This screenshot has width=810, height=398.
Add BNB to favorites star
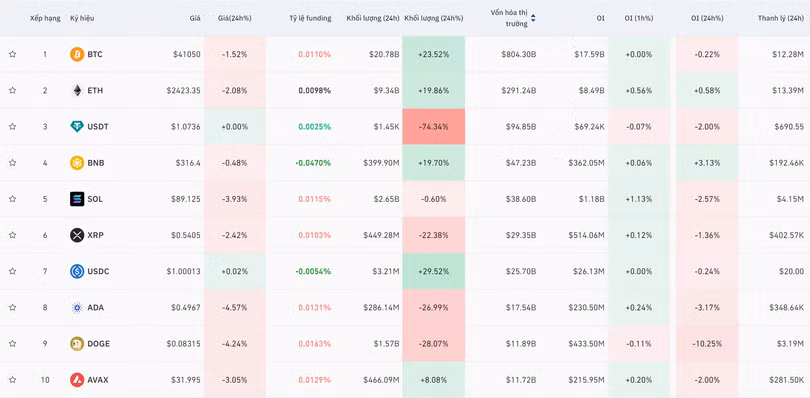pyautogui.click(x=12, y=163)
